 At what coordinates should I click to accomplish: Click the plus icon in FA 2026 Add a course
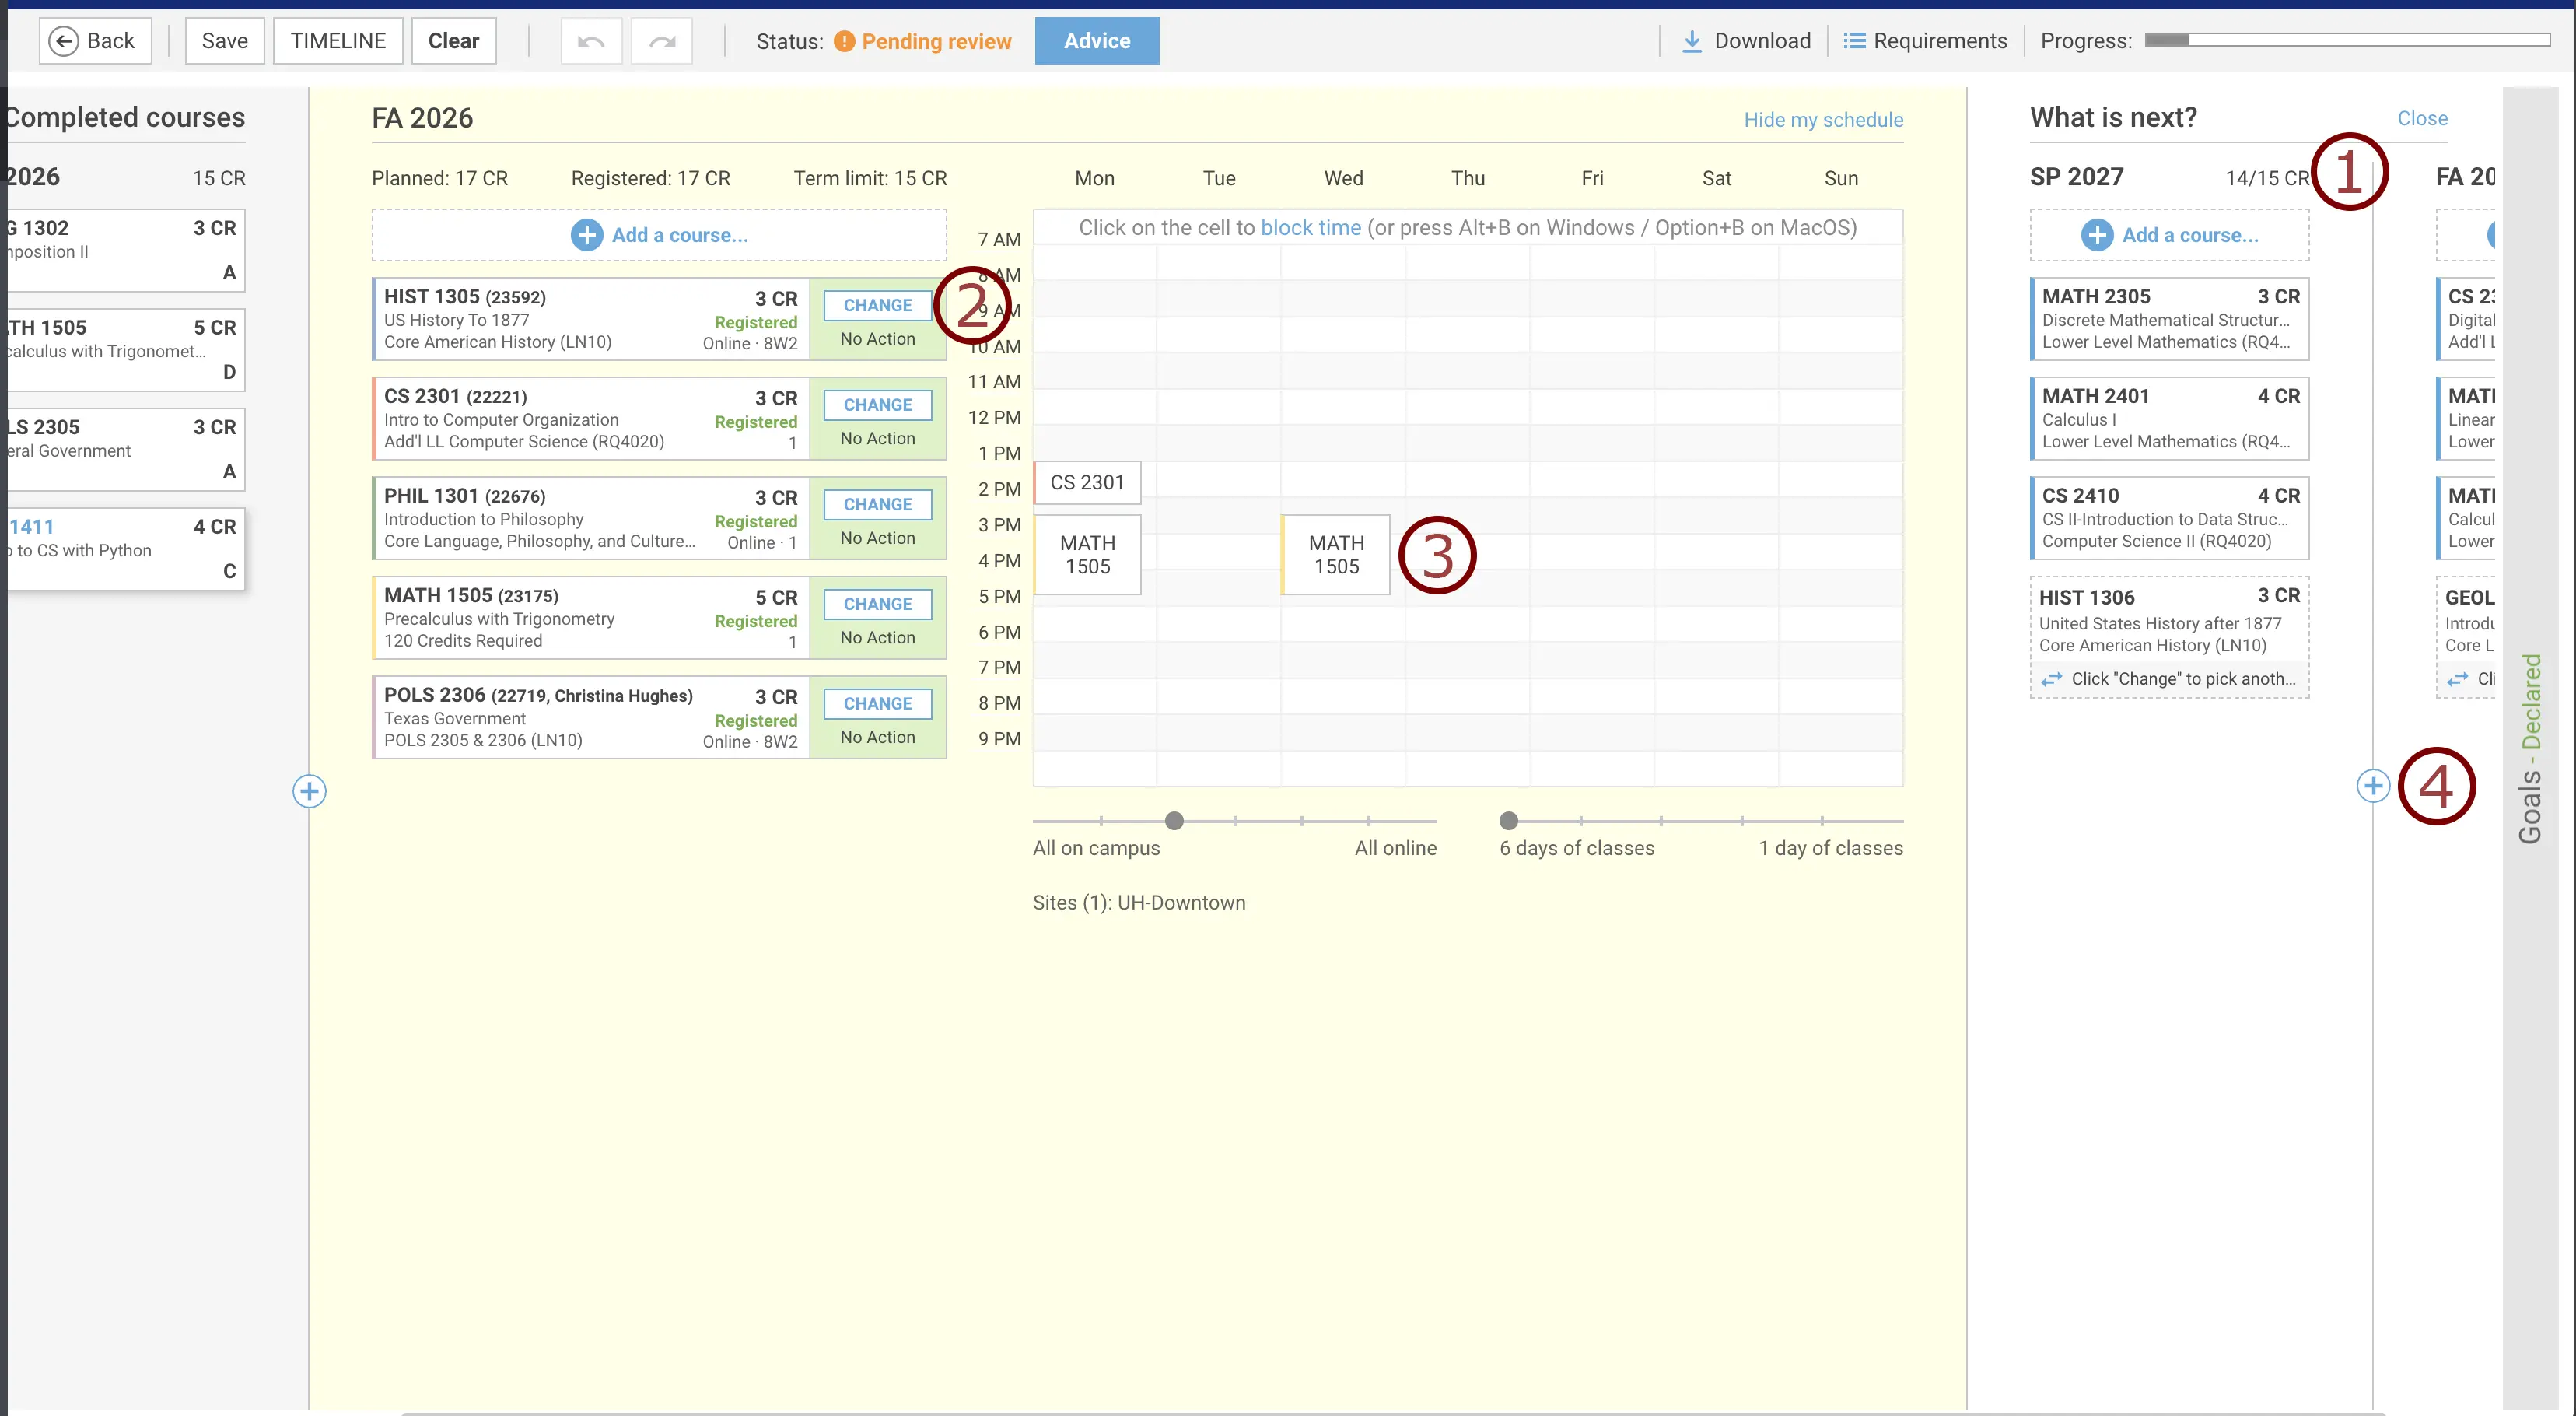tap(587, 235)
